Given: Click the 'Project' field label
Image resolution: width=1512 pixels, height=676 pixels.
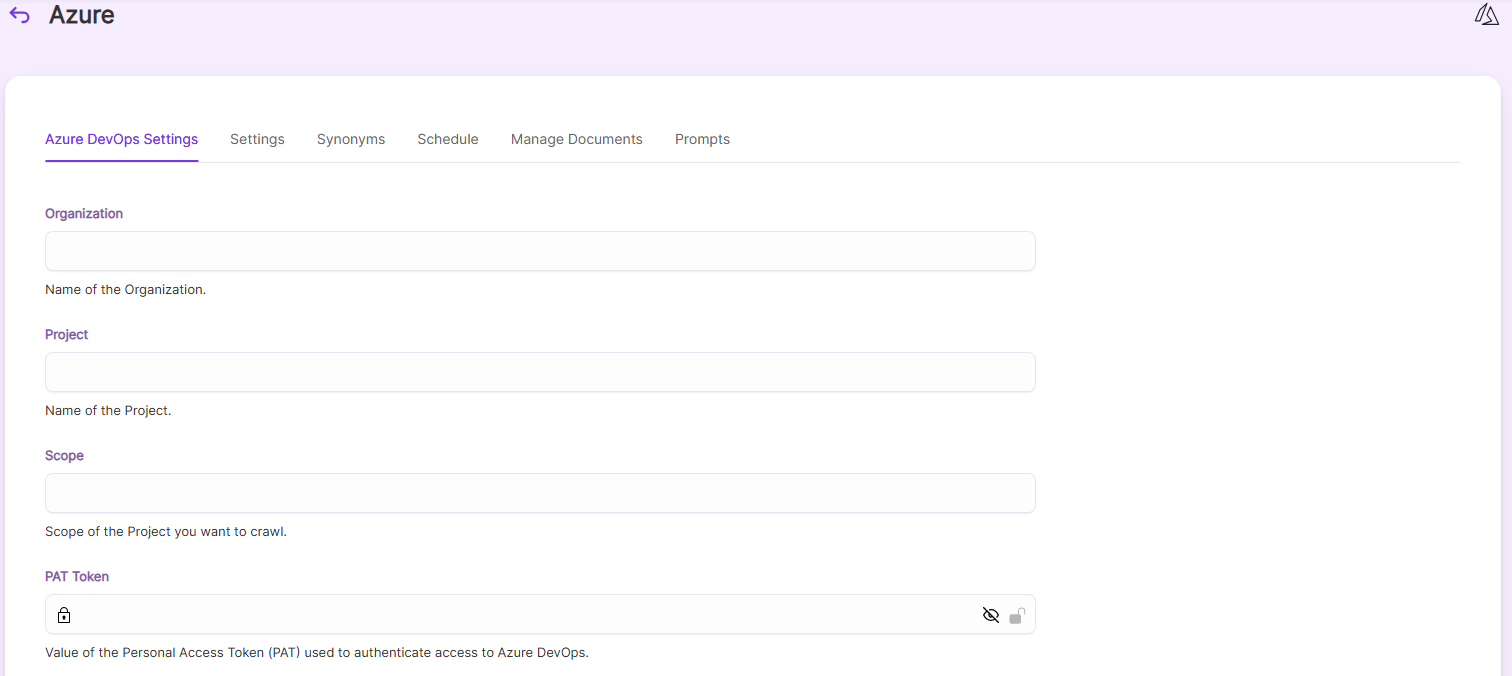Looking at the screenshot, I should click(67, 334).
